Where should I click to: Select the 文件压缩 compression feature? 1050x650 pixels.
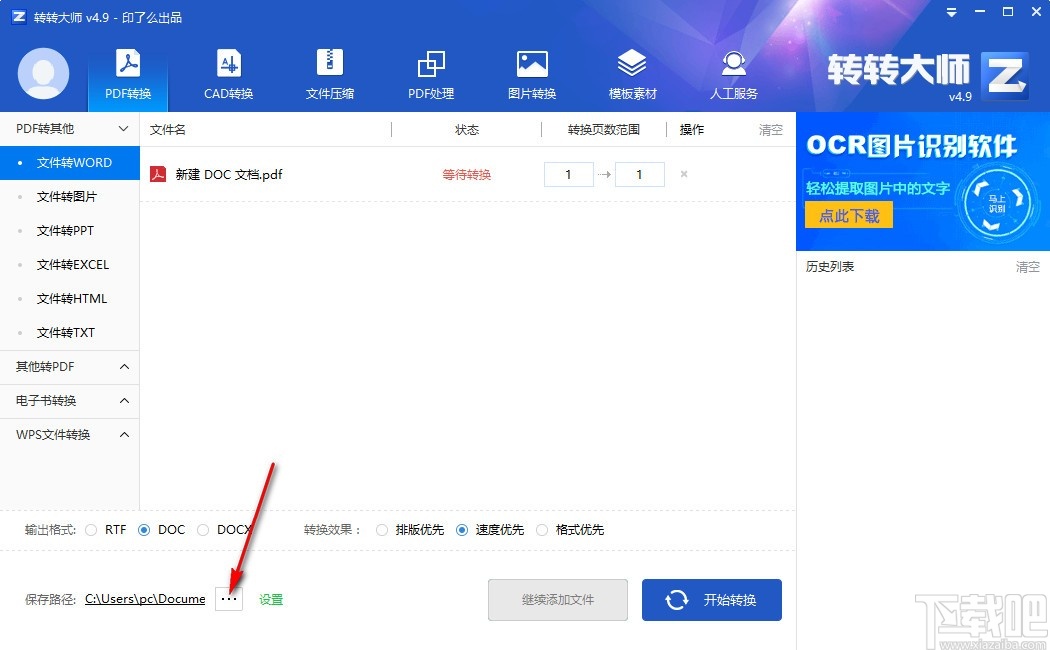(329, 75)
